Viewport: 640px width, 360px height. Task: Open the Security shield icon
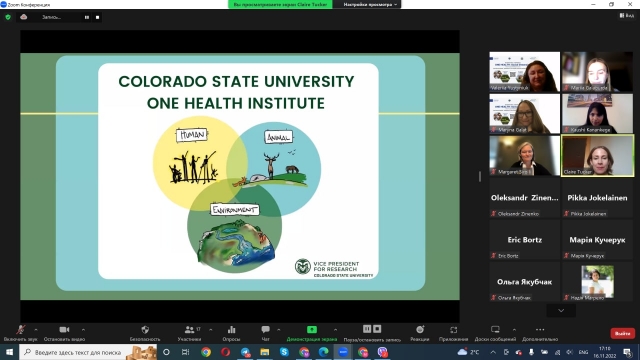point(145,329)
